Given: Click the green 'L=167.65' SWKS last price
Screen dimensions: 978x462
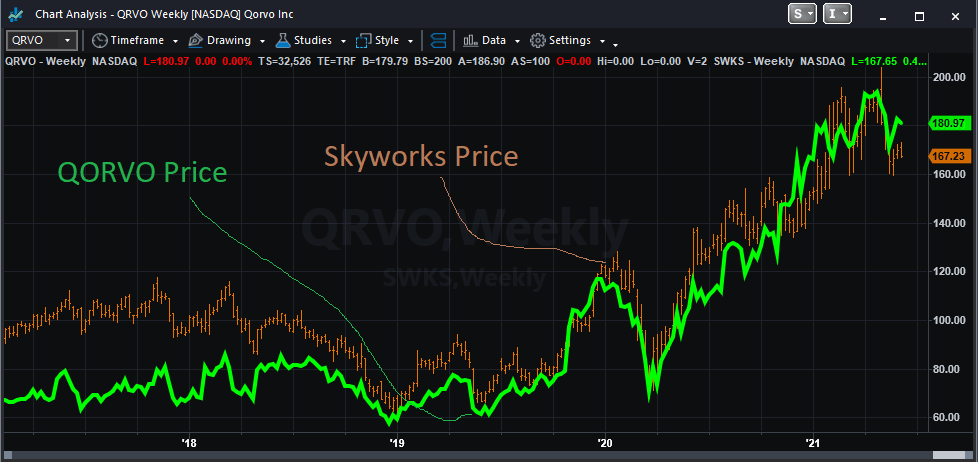Looking at the screenshot, I should 874,61.
